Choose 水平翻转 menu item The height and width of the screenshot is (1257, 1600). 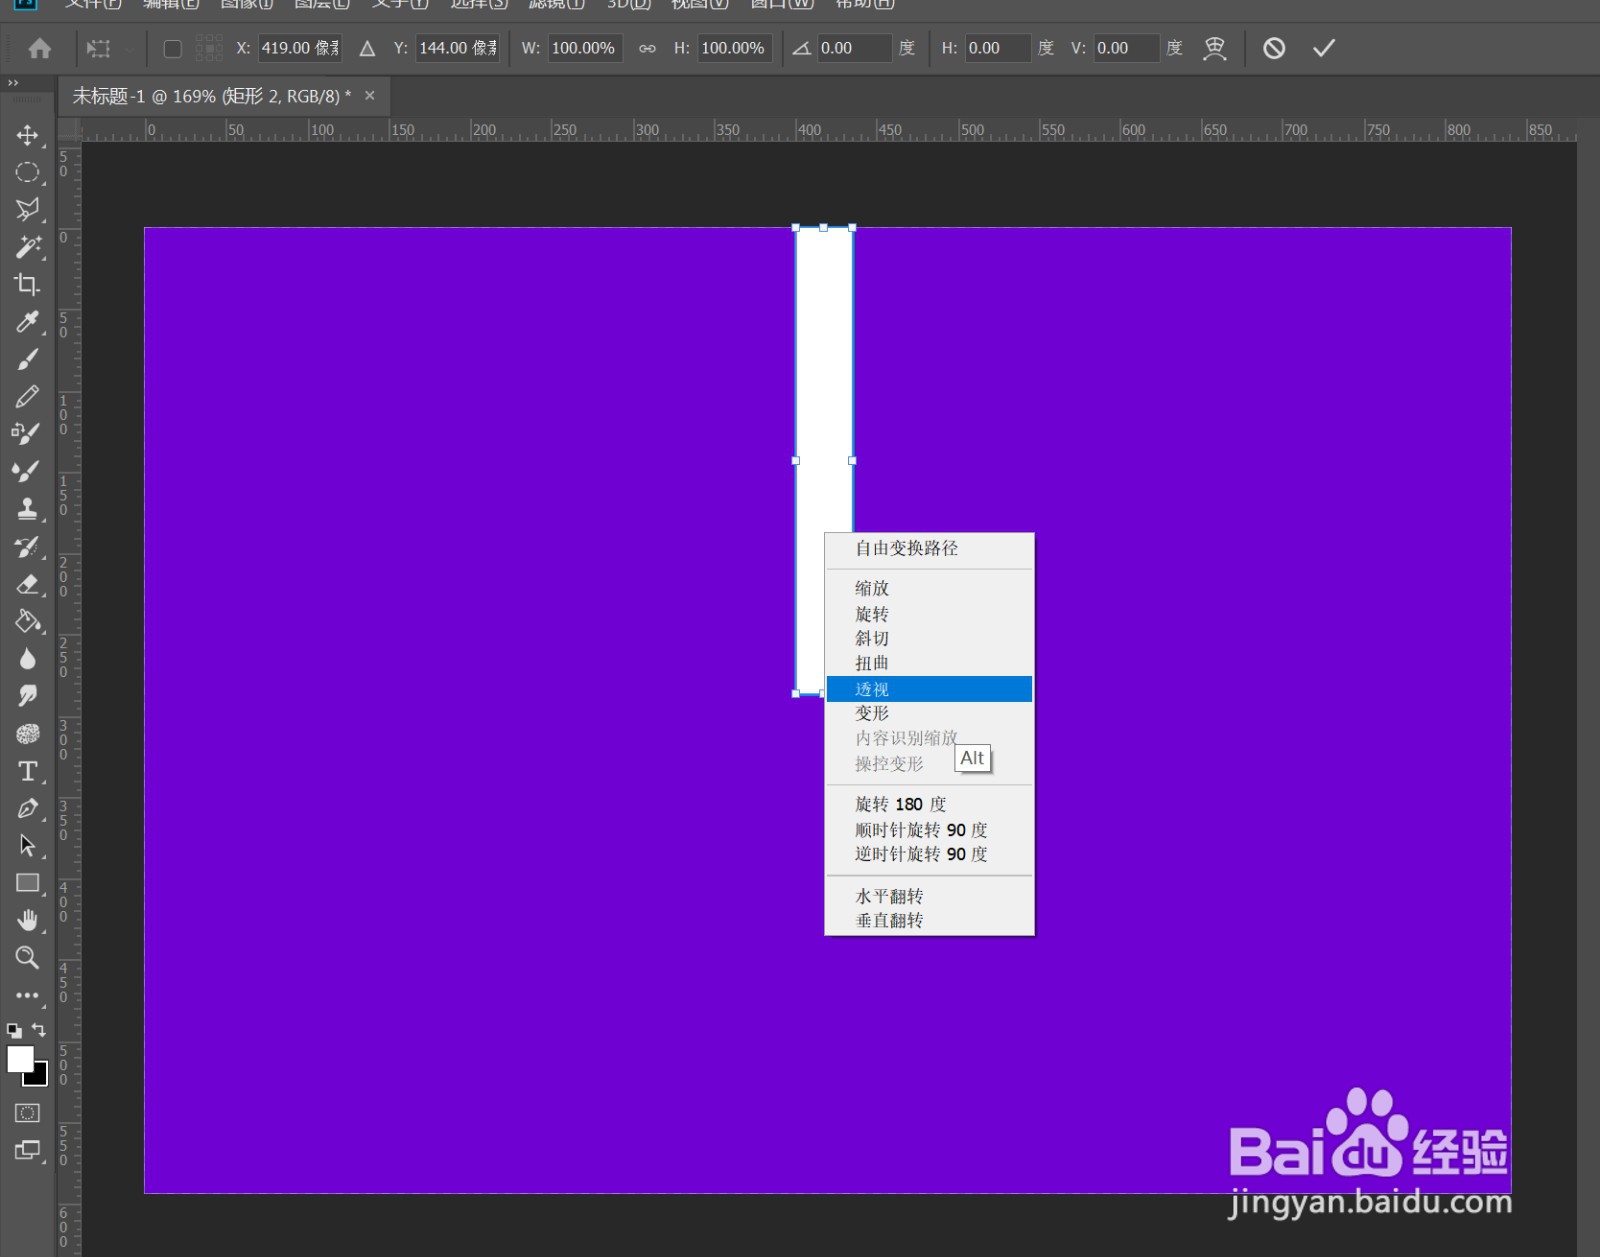(x=929, y=896)
